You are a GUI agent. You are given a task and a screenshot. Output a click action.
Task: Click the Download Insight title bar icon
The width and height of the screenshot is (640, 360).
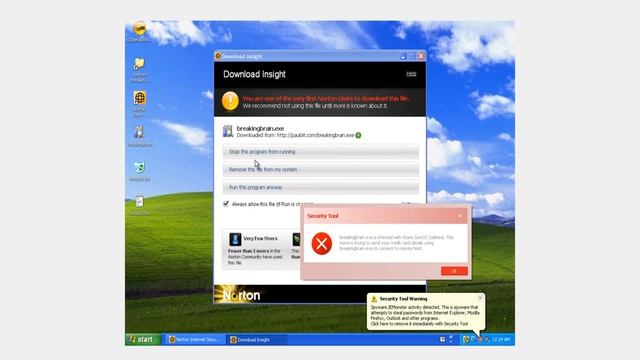pyautogui.click(x=218, y=56)
